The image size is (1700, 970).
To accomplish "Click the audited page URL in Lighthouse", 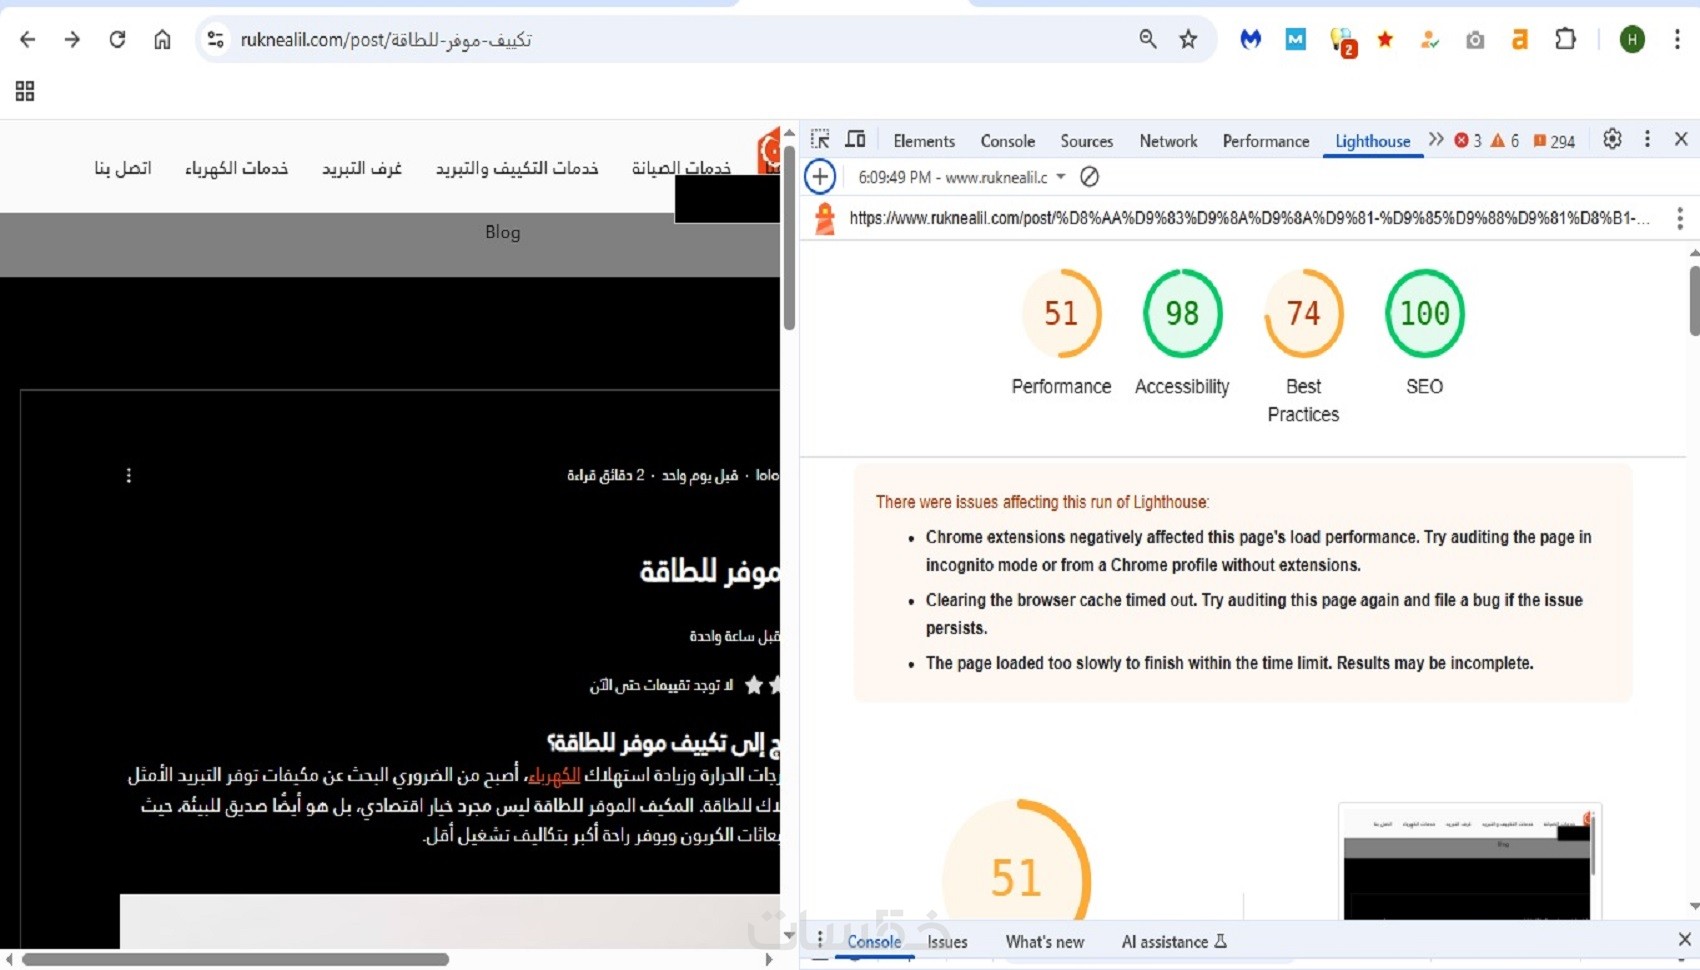I will click(1249, 218).
